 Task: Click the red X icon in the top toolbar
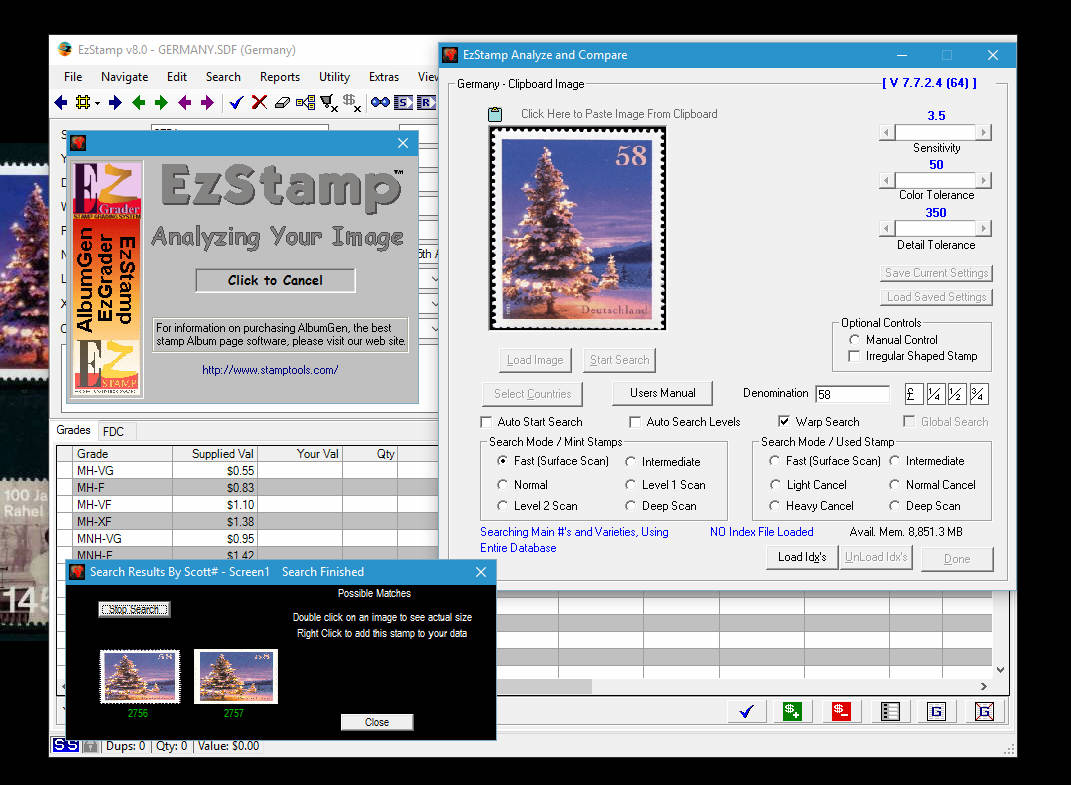point(259,102)
